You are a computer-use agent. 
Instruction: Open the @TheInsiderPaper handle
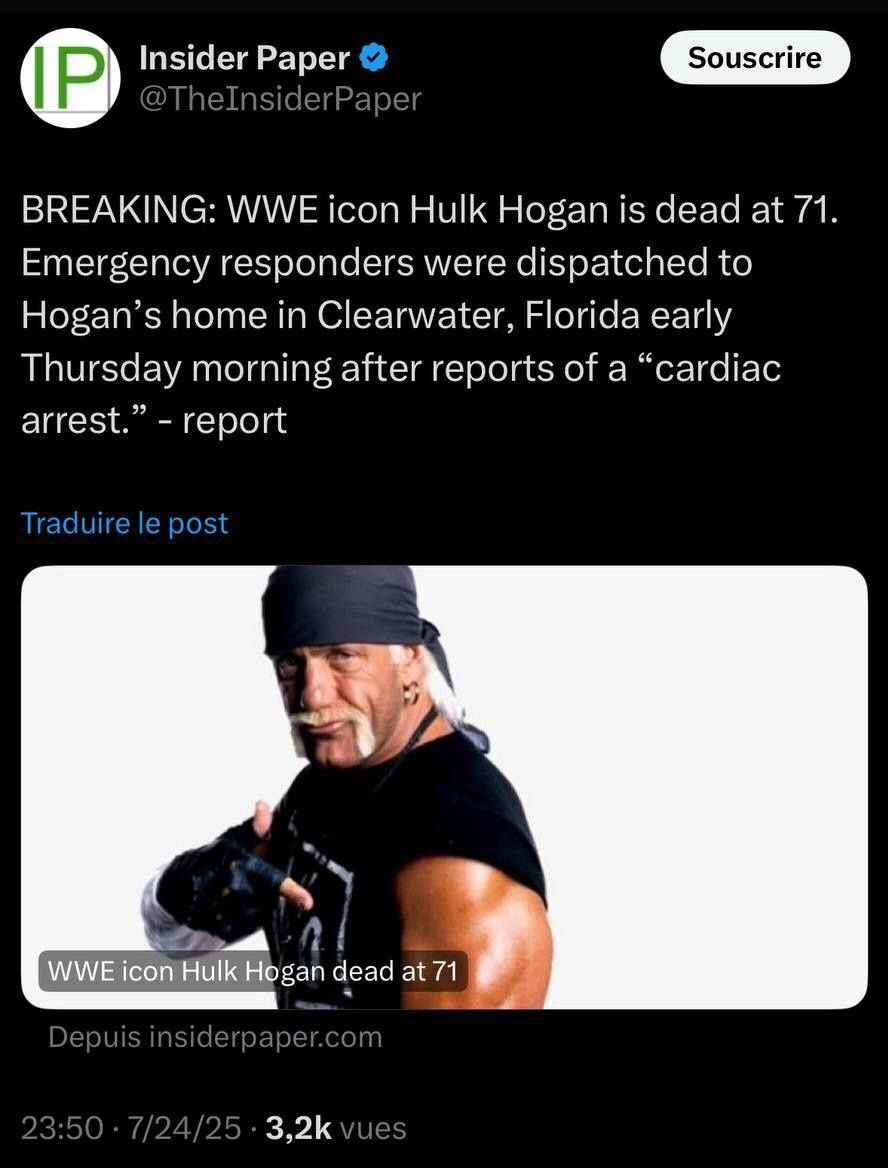280,98
